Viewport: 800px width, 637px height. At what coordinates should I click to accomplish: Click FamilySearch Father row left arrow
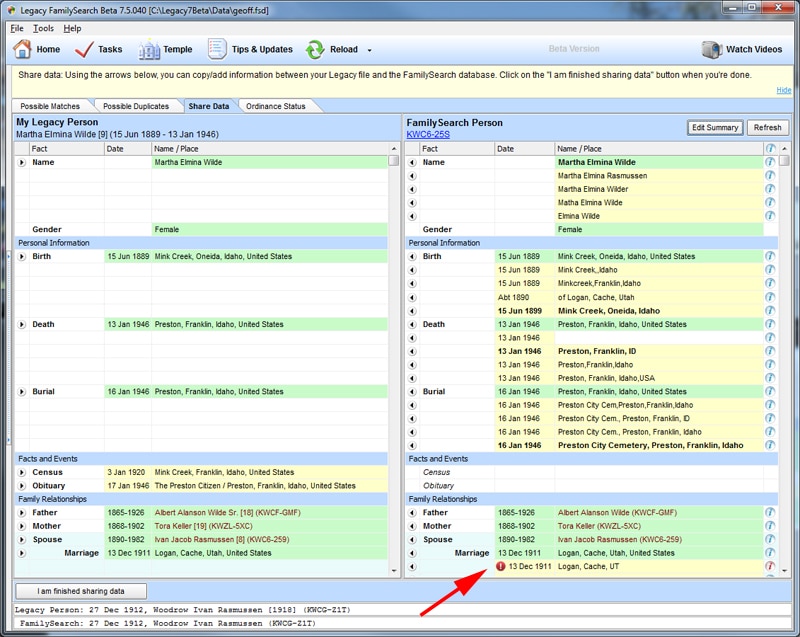coord(412,513)
